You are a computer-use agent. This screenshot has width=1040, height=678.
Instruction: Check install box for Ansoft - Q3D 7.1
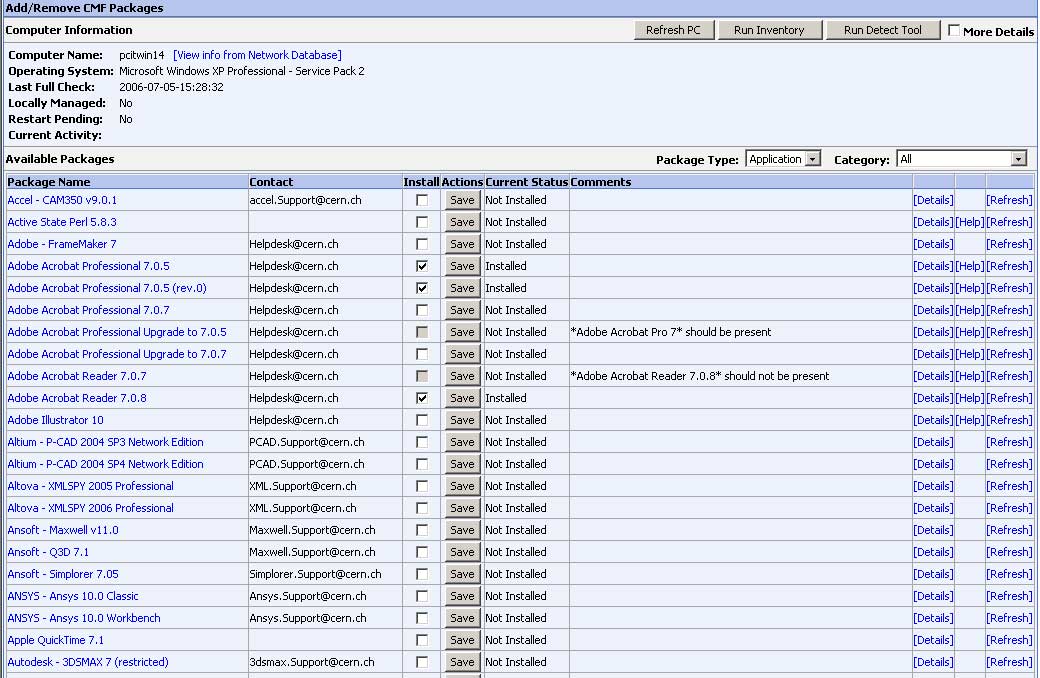[422, 552]
